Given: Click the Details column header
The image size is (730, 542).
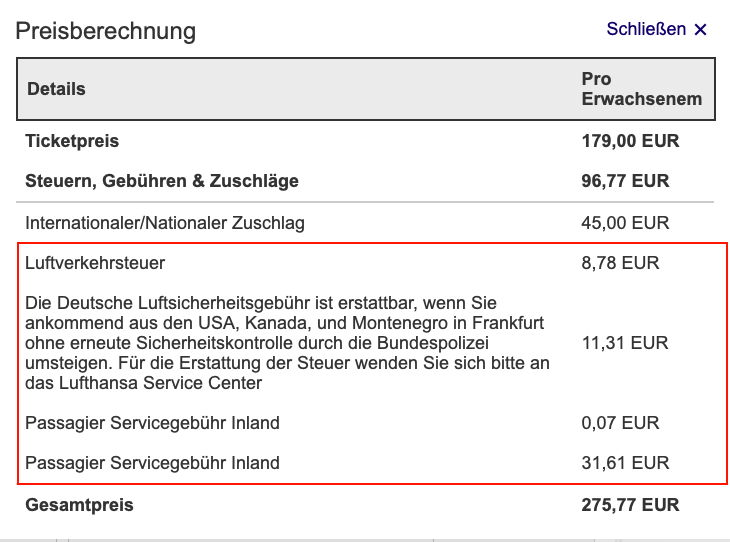Looking at the screenshot, I should [x=56, y=89].
